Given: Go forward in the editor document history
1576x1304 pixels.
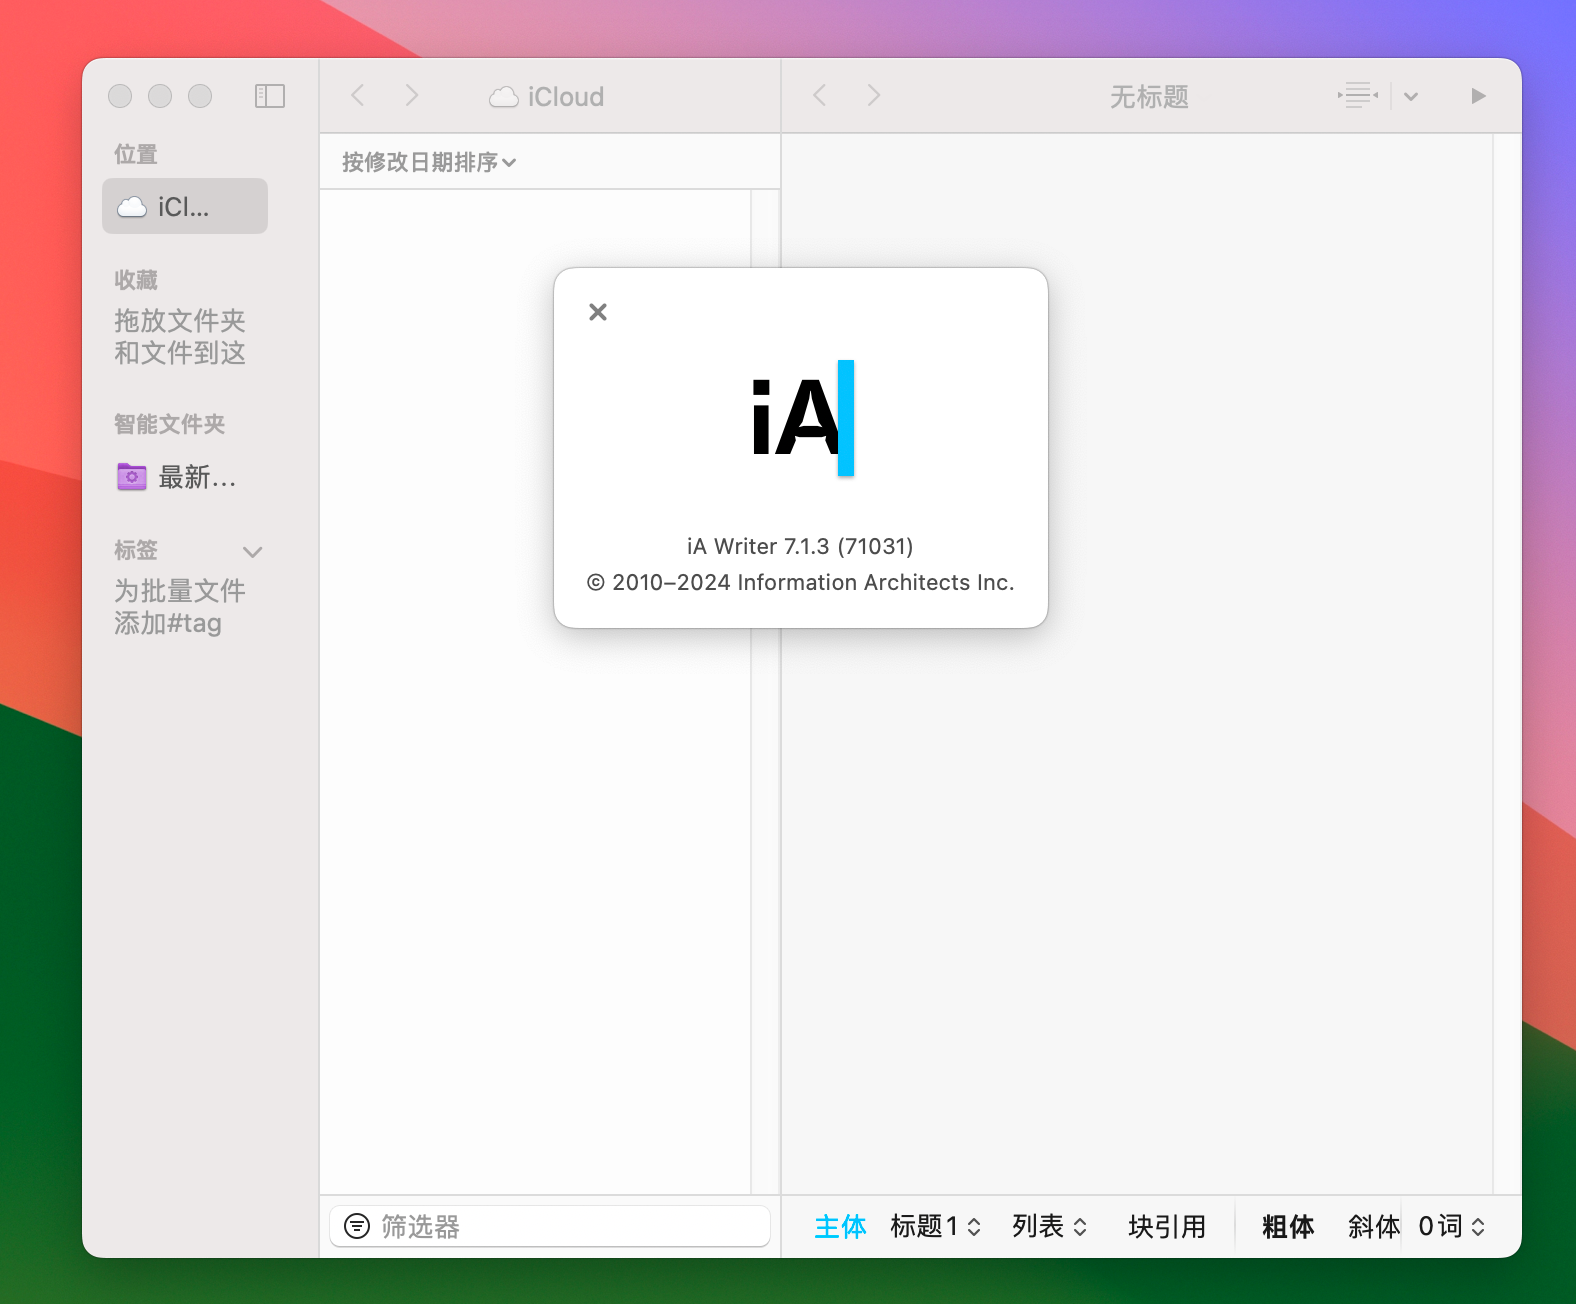Looking at the screenshot, I should tap(873, 96).
